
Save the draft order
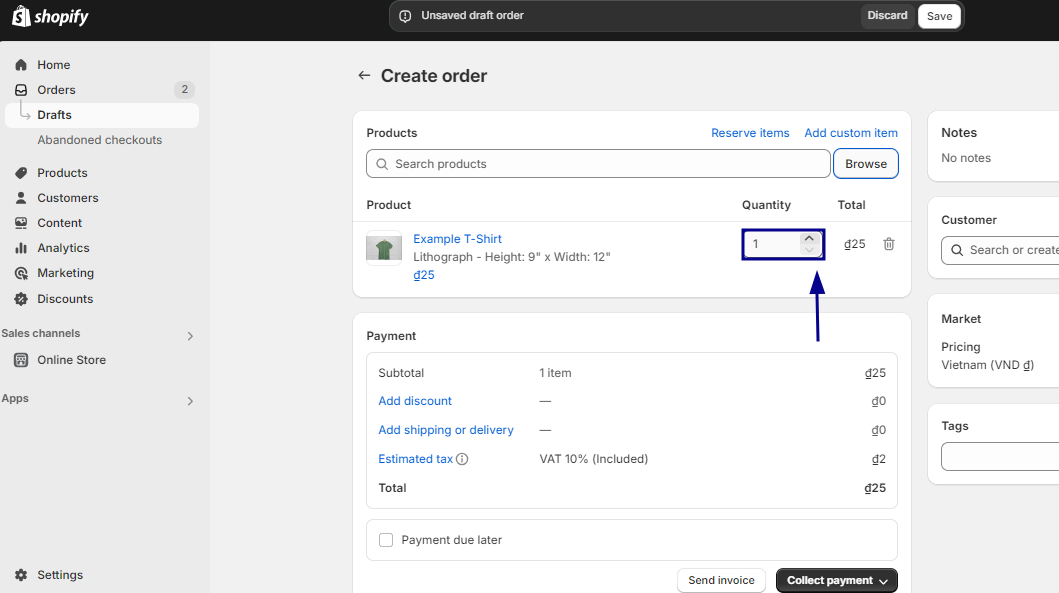[x=939, y=16]
